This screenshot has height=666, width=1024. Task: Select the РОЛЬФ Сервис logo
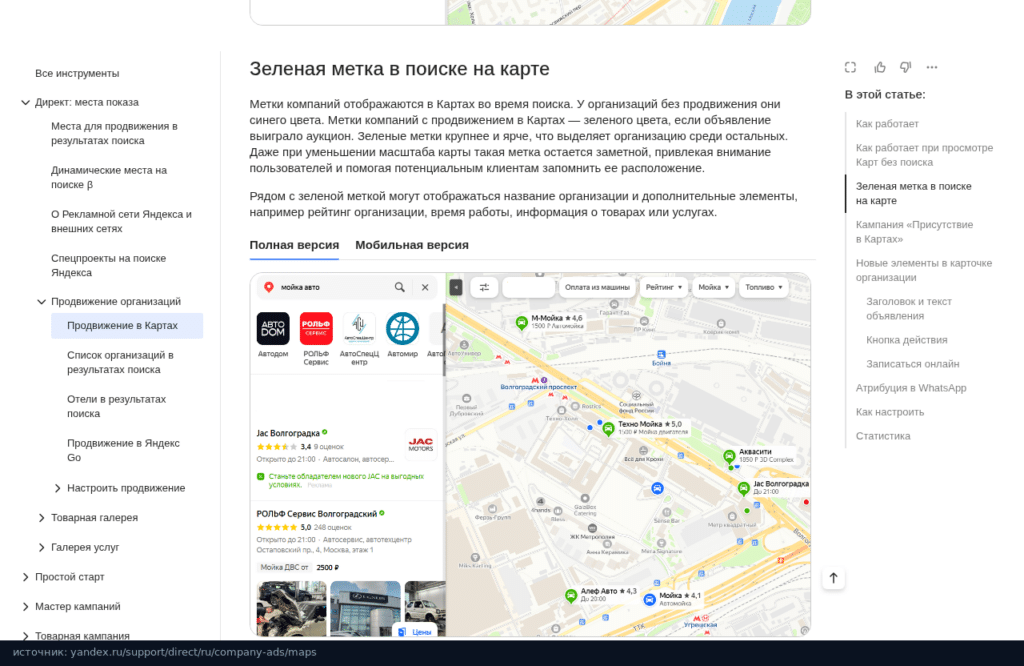click(x=316, y=328)
